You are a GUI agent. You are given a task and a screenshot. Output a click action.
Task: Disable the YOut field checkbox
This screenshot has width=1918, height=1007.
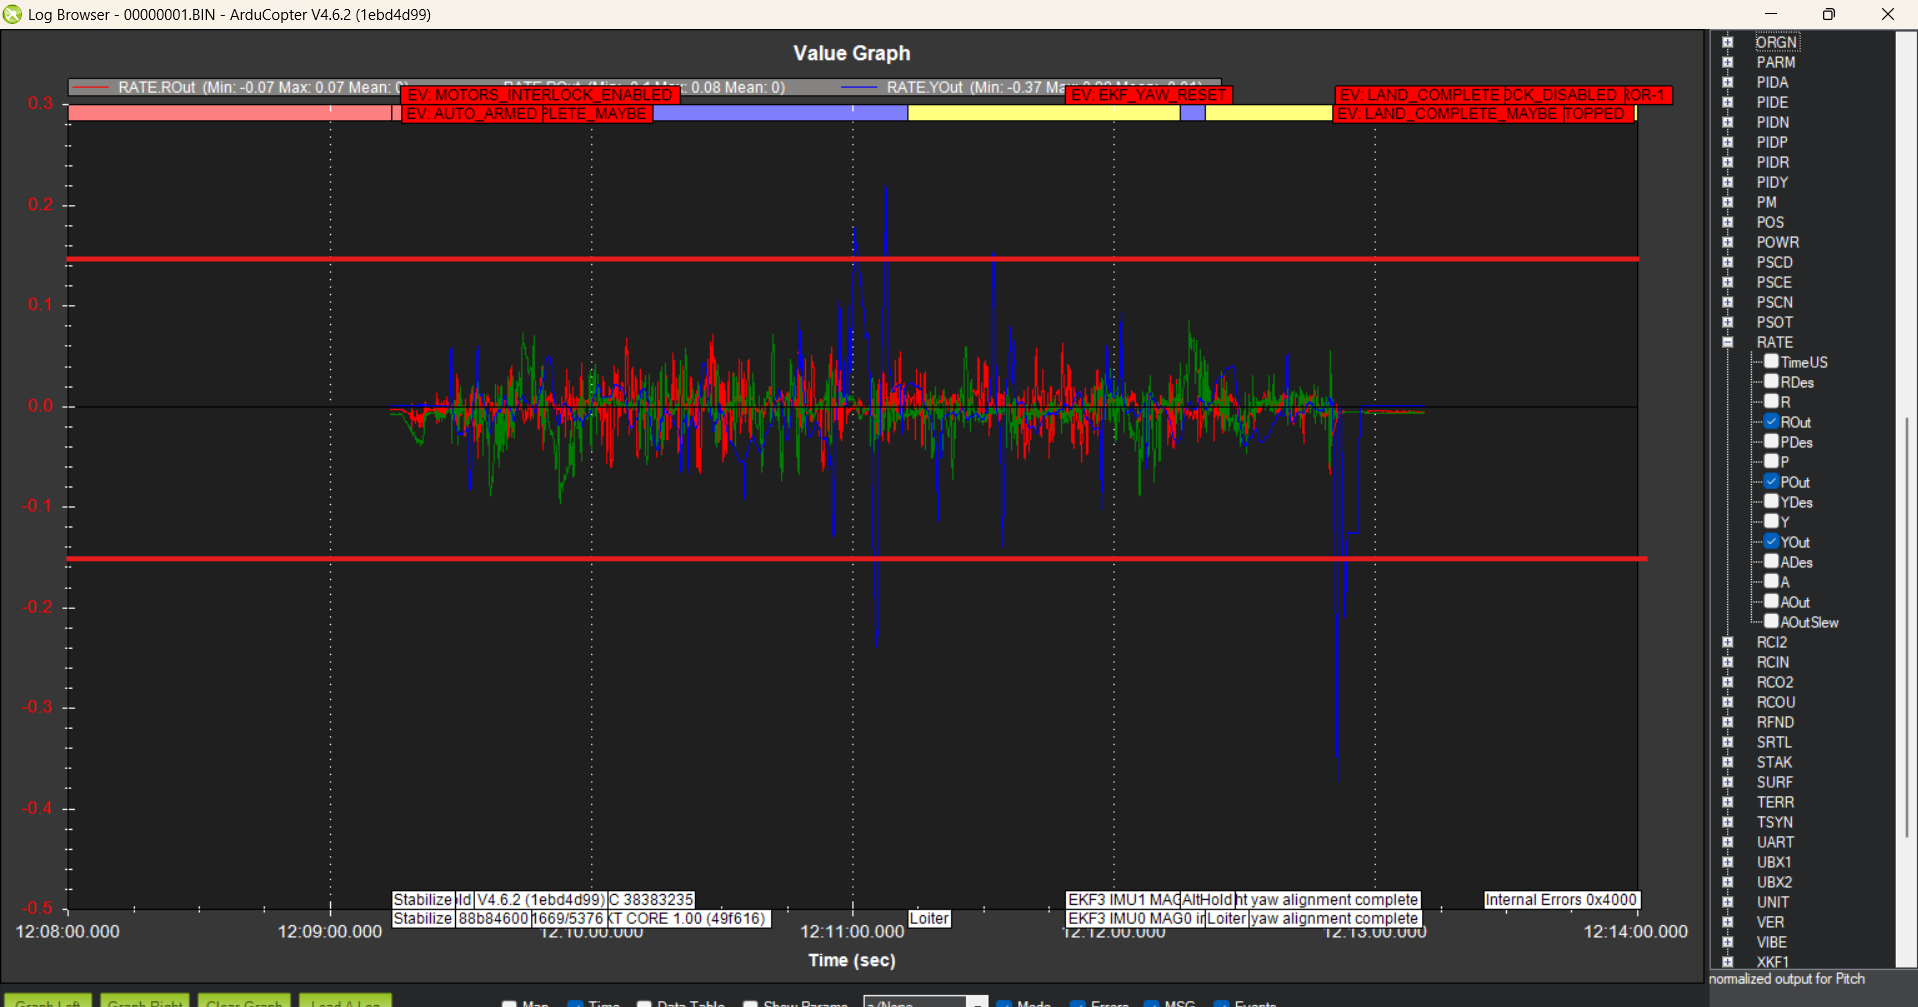pos(1771,542)
